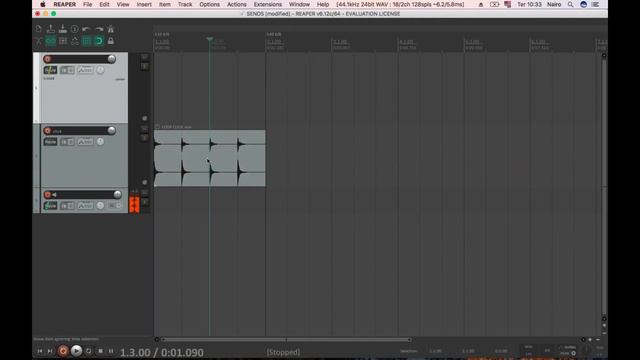Toggle grid lines toolbar icon

pyautogui.click(x=87, y=41)
